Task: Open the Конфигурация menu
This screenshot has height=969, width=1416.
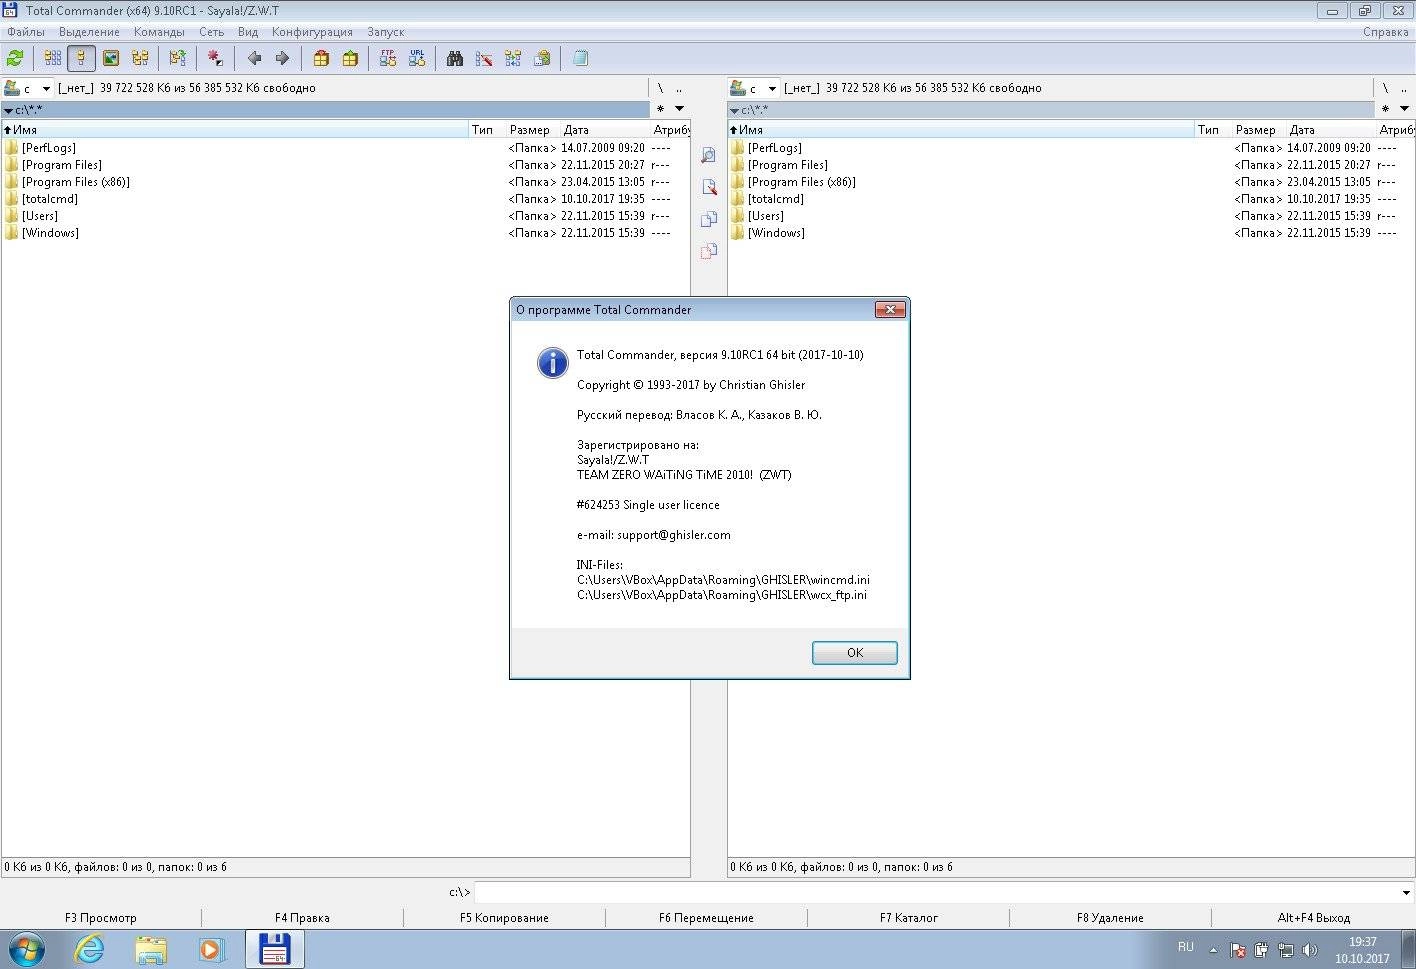Action: click(312, 32)
